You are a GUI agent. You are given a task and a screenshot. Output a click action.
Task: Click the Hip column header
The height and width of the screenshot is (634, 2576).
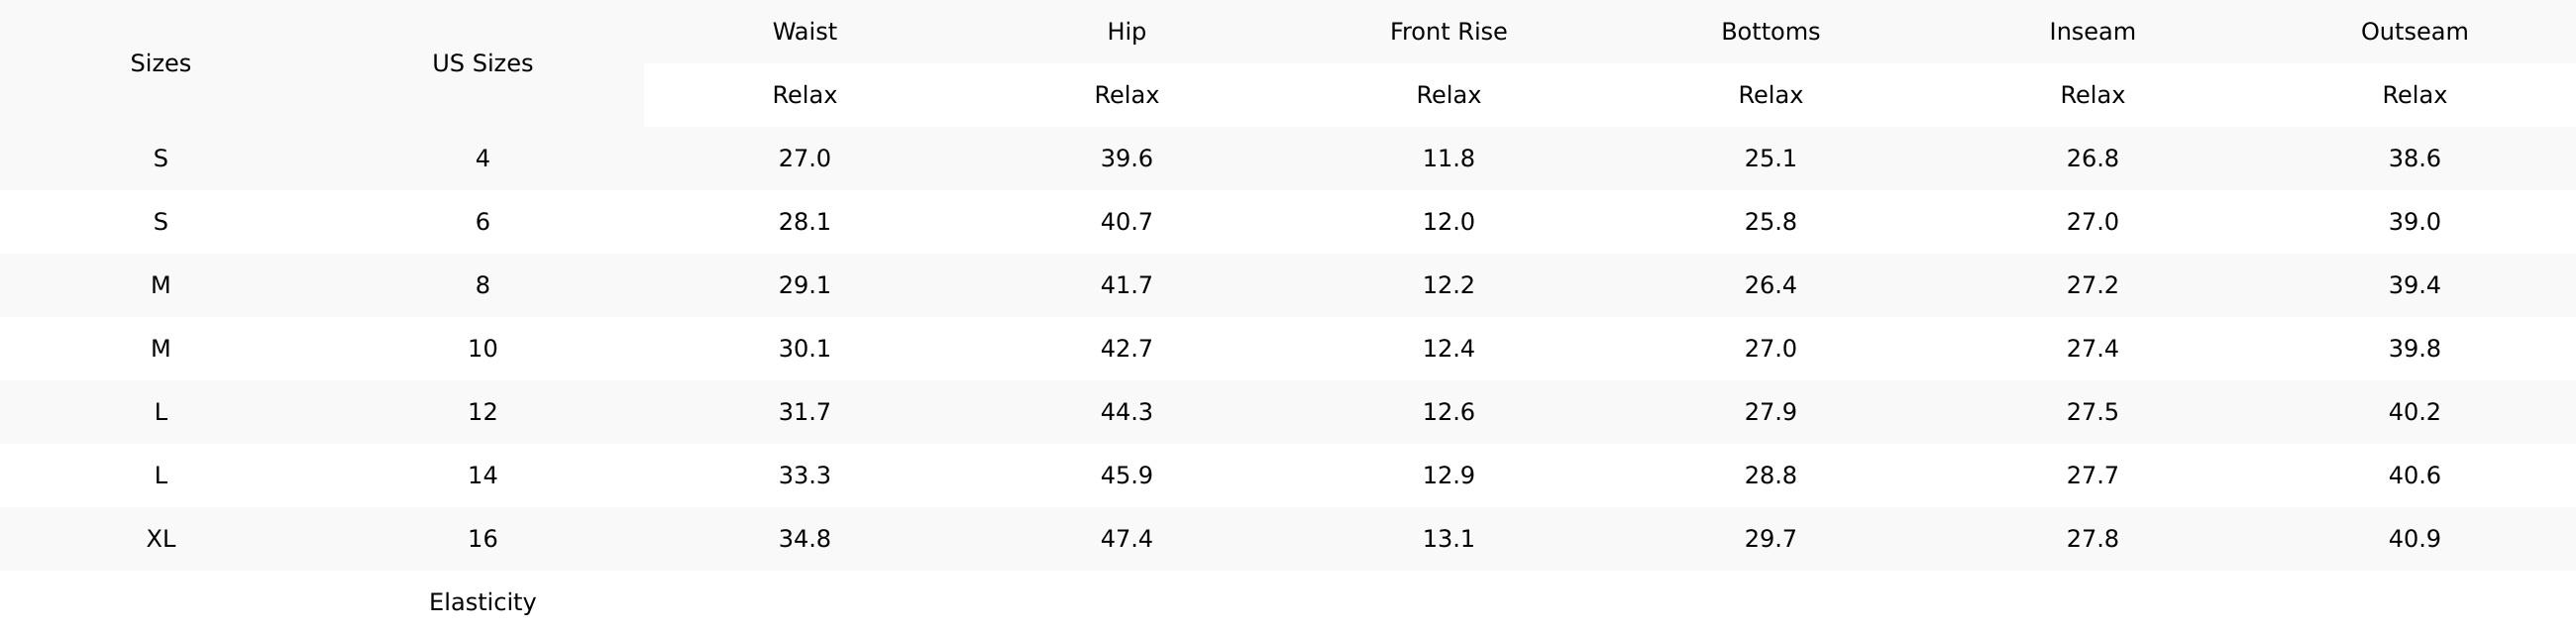click(x=1126, y=32)
